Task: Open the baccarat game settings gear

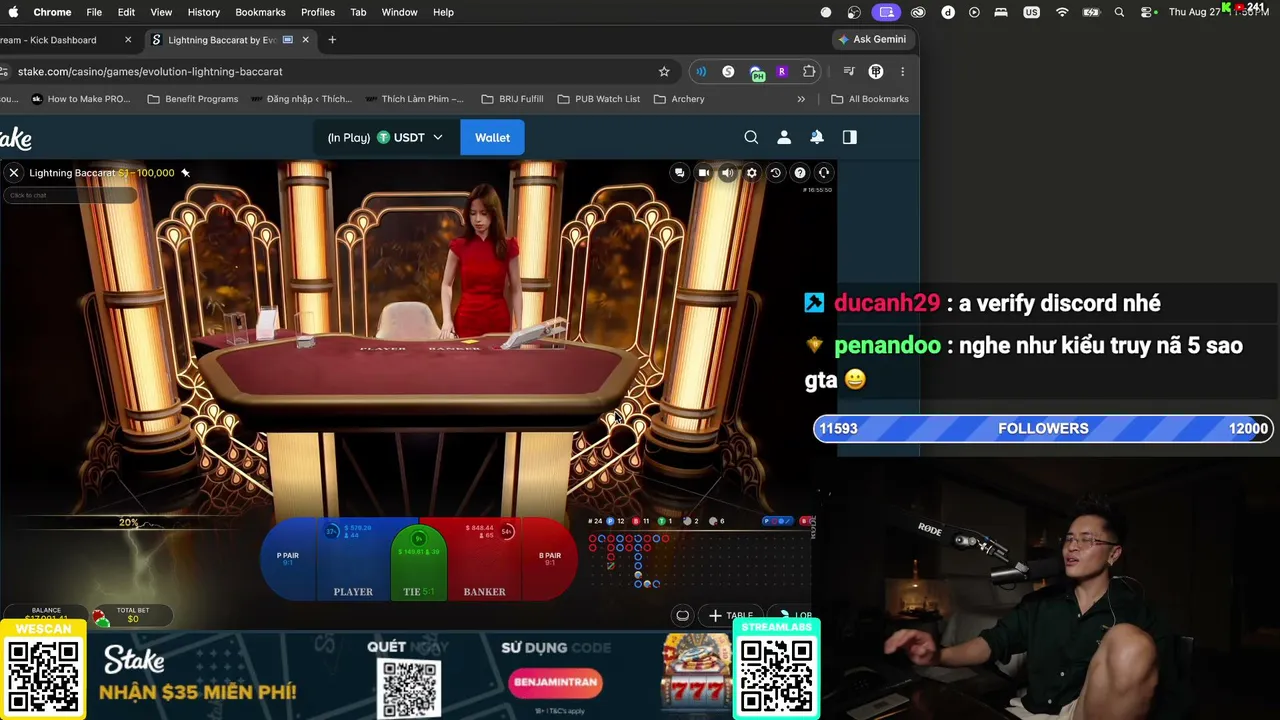Action: (752, 173)
